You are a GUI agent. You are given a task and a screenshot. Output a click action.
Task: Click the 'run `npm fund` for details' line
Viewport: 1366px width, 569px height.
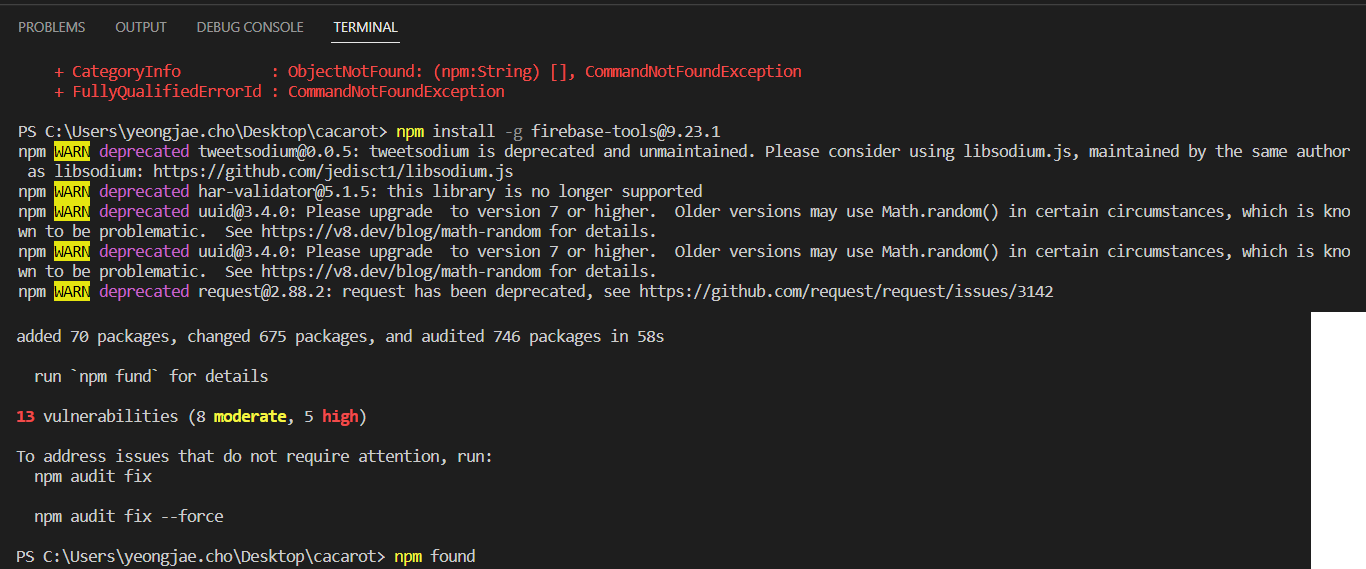[x=151, y=376]
